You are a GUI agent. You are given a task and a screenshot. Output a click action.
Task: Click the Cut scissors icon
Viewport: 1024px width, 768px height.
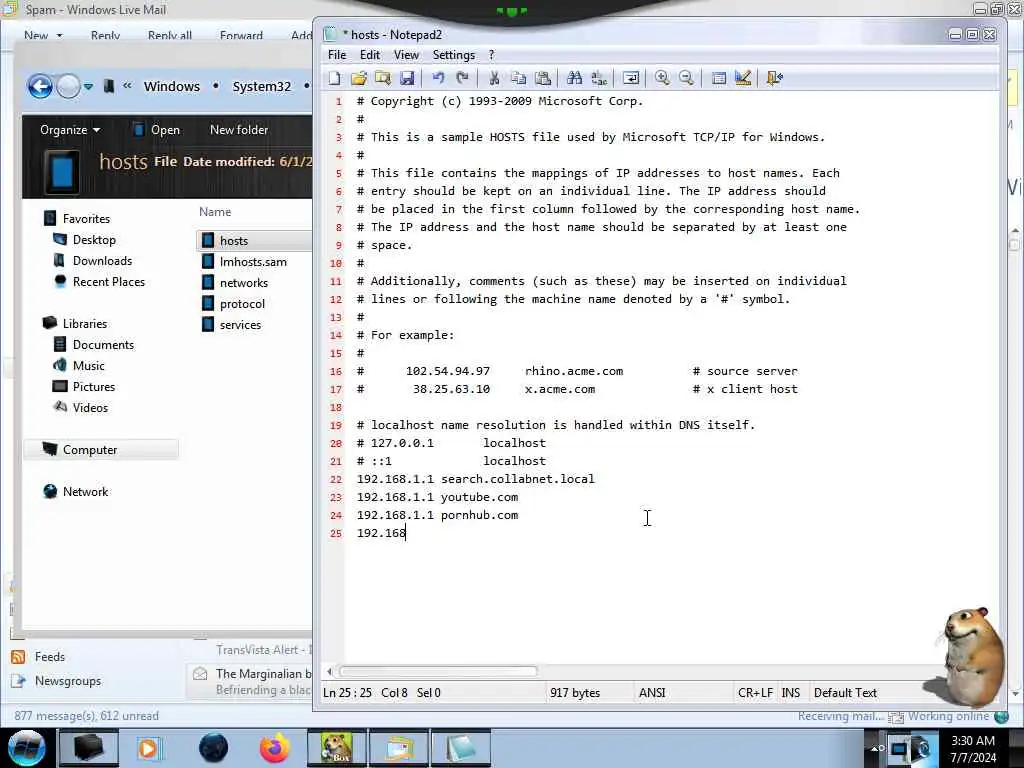[x=494, y=78]
